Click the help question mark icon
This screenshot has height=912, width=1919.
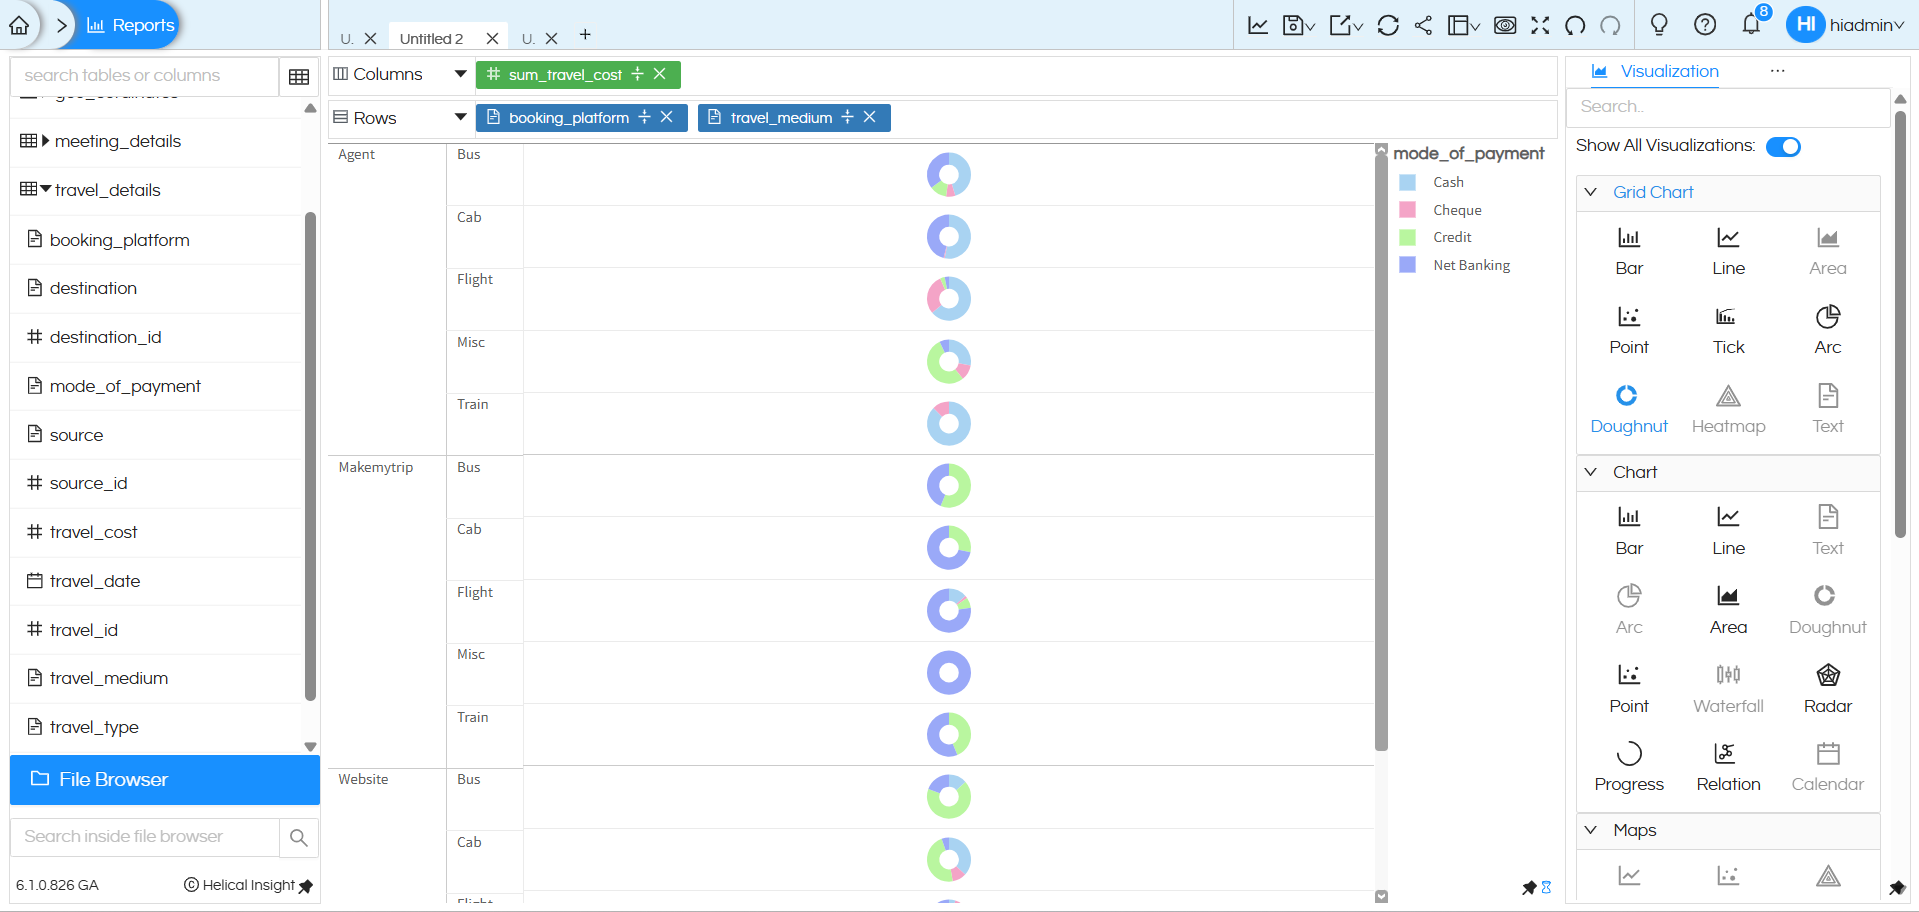[x=1704, y=25]
